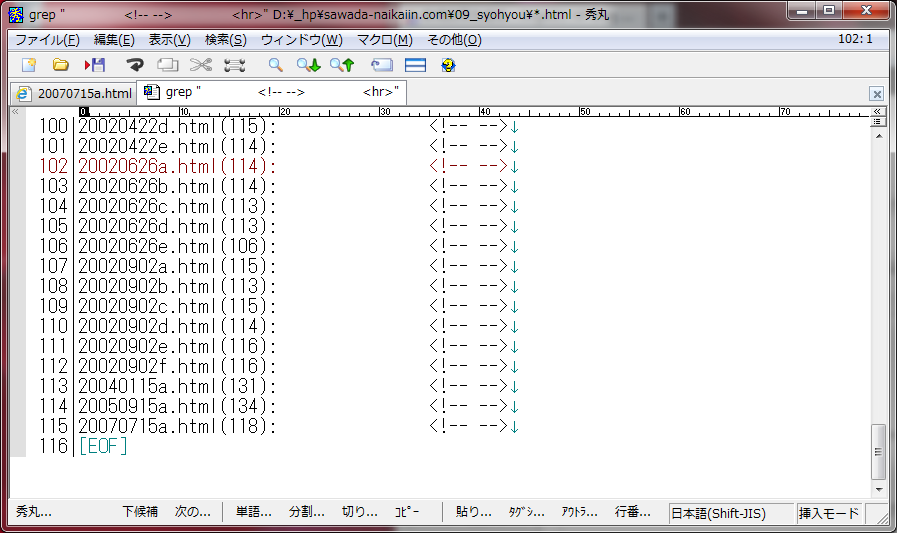Viewport: 897px width, 533px height.
Task: Click the Hidemaru app icon in the title bar
Action: tap(16, 14)
